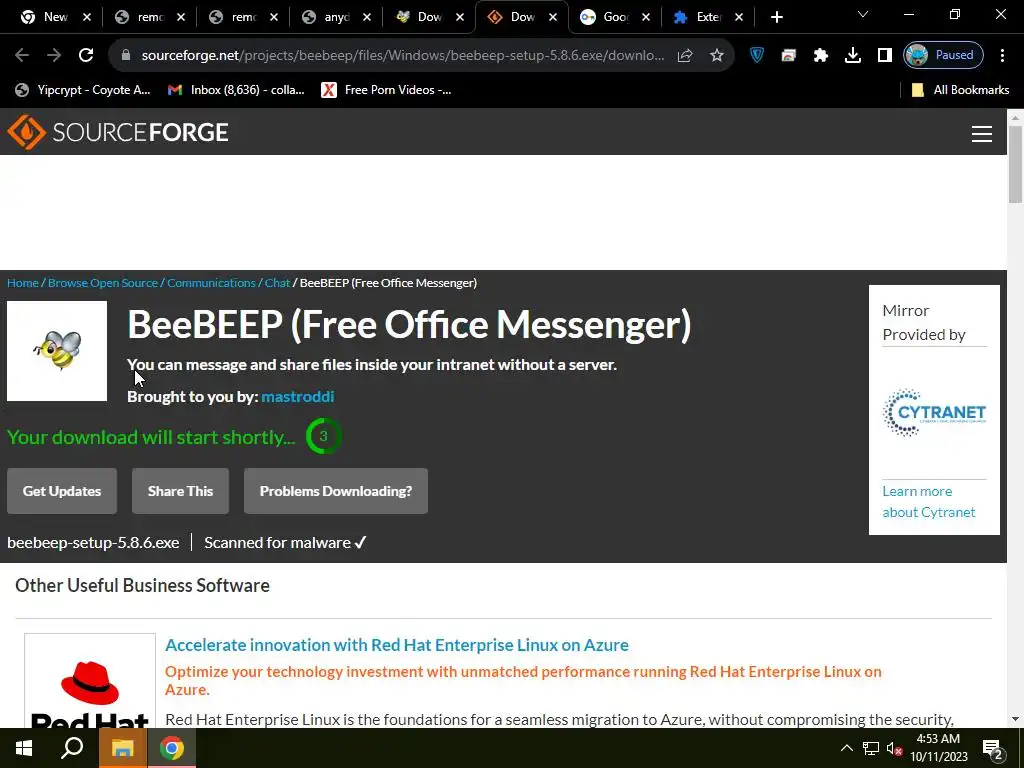Click the address bar URL
The height and width of the screenshot is (768, 1024).
pos(402,56)
